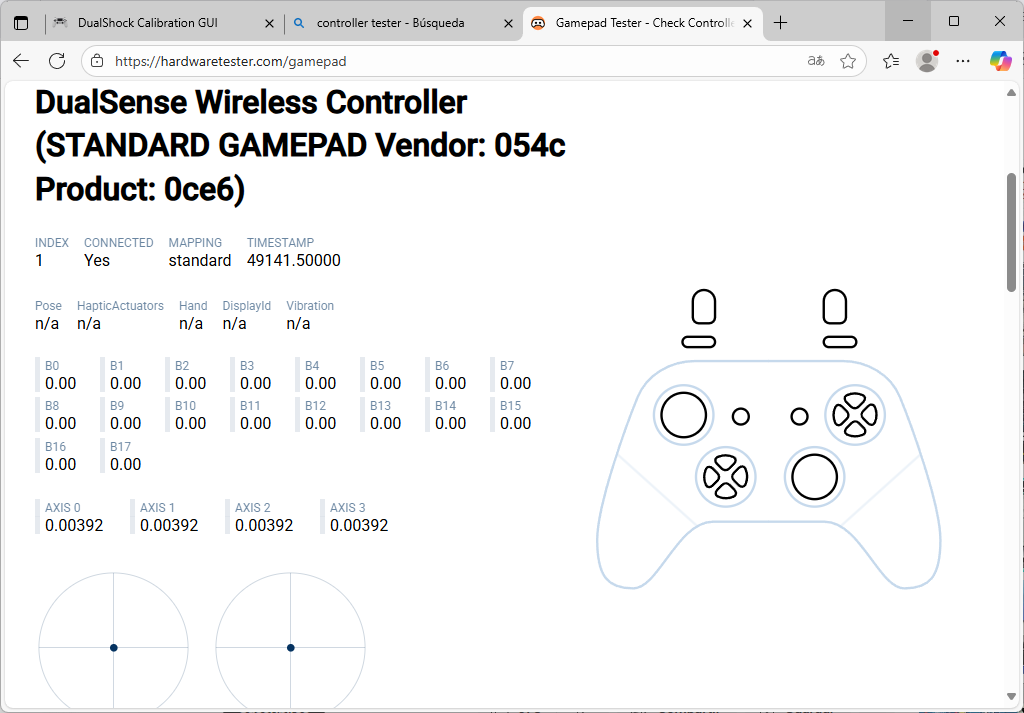The height and width of the screenshot is (713, 1024).
Task: Click the D-pad cluster on diagram
Action: coord(726,477)
